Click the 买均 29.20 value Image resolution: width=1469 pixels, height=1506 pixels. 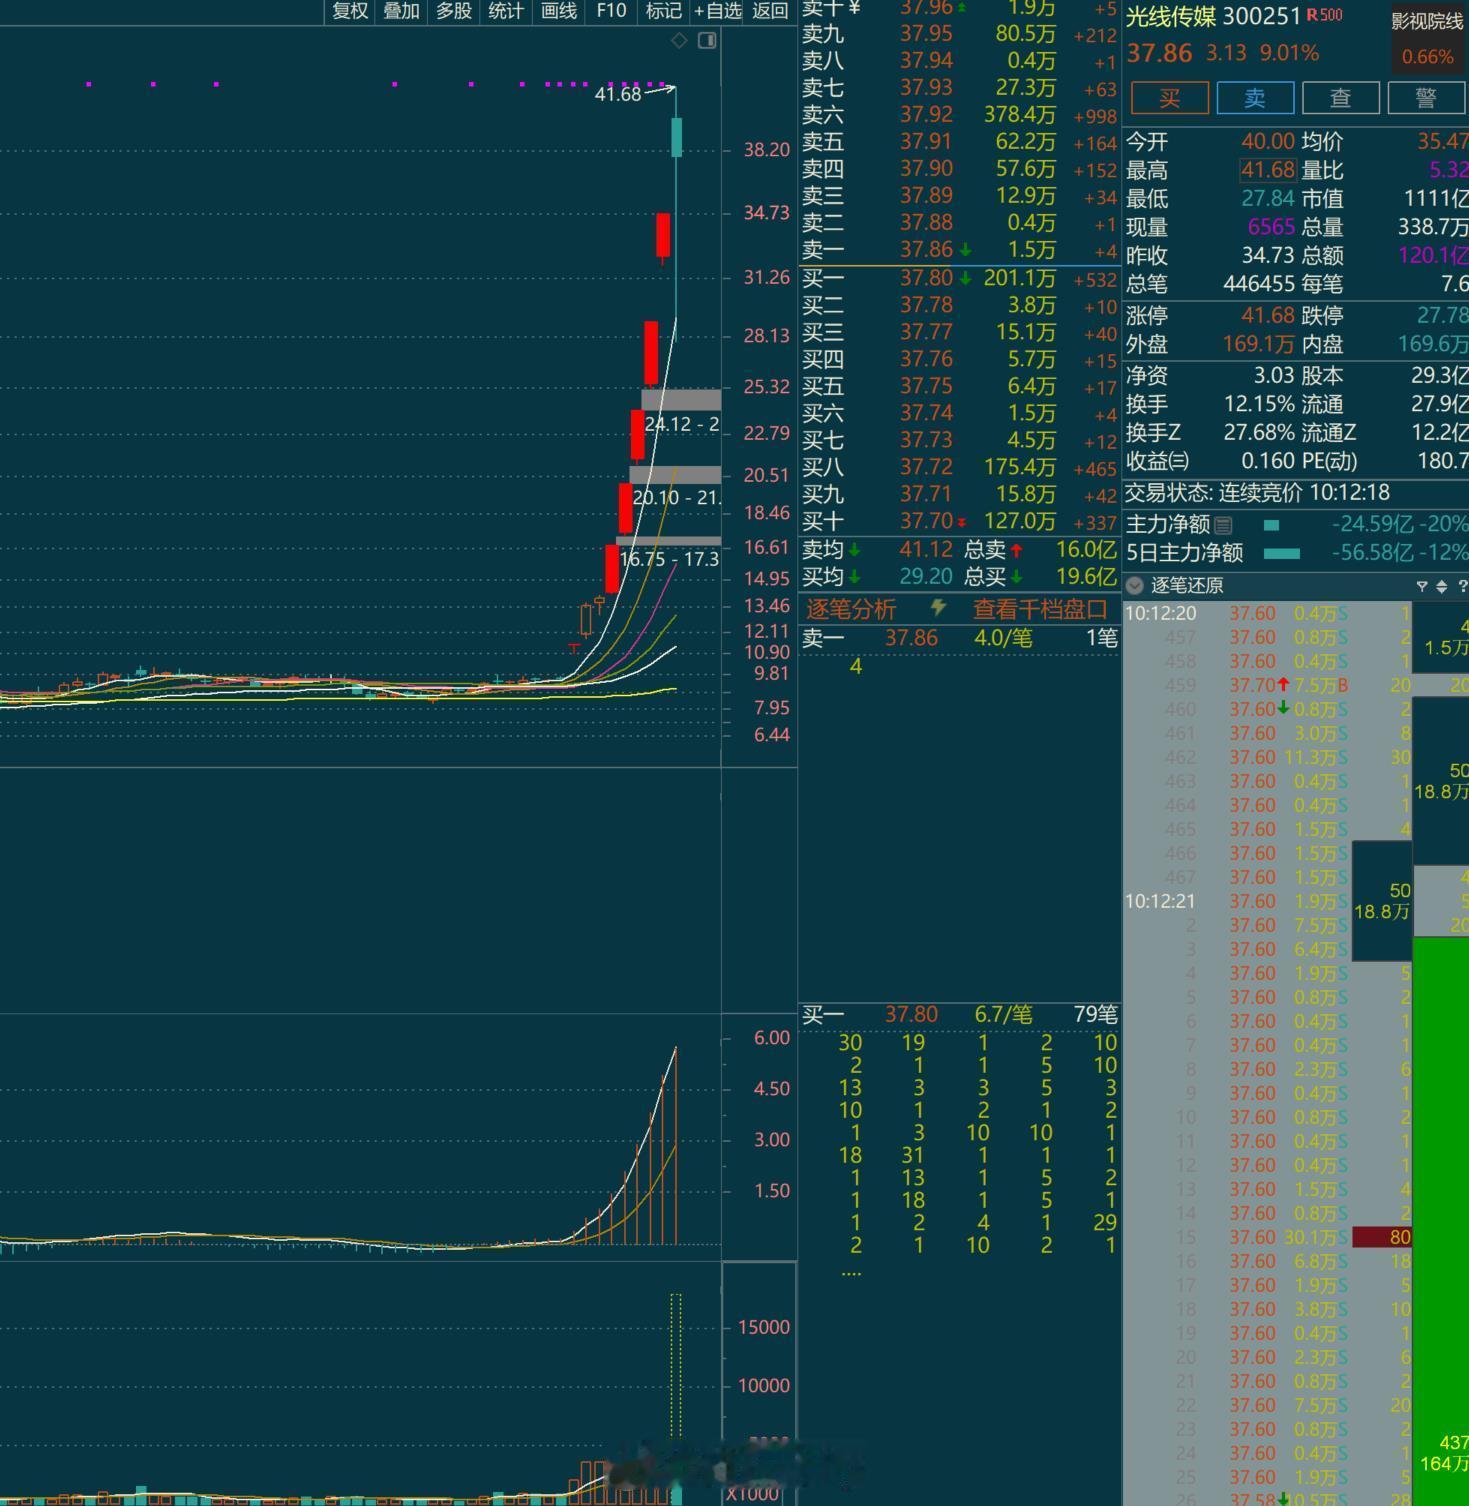pyautogui.click(x=926, y=577)
